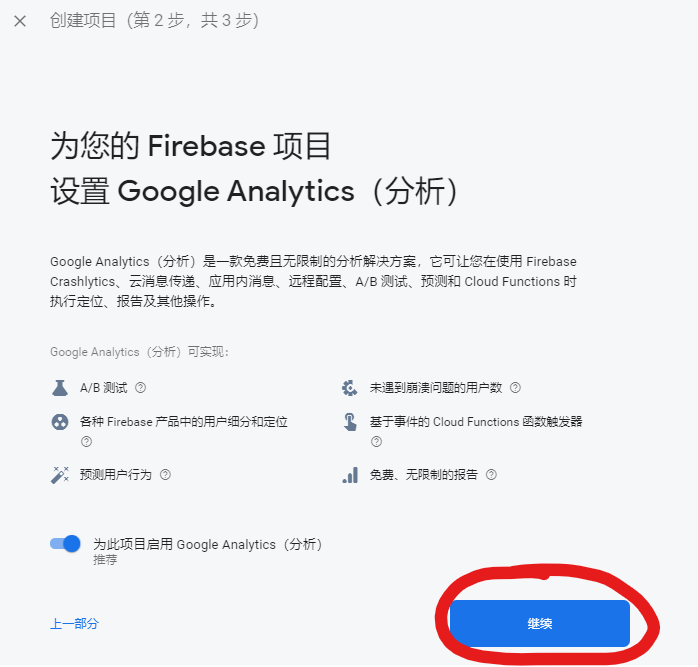Click help icon next to 免费、无限制的报告
Screen dimensions: 698x667
pos(492,475)
